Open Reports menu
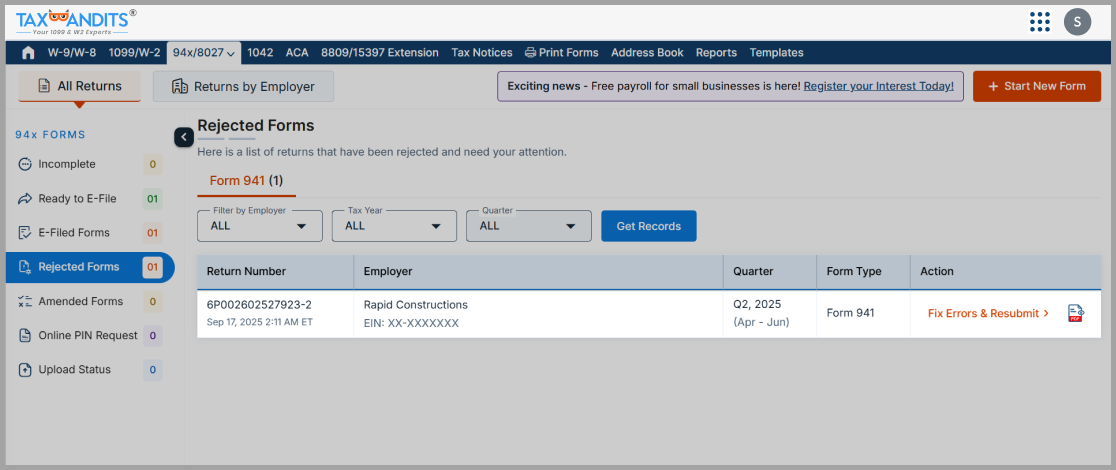 click(716, 53)
